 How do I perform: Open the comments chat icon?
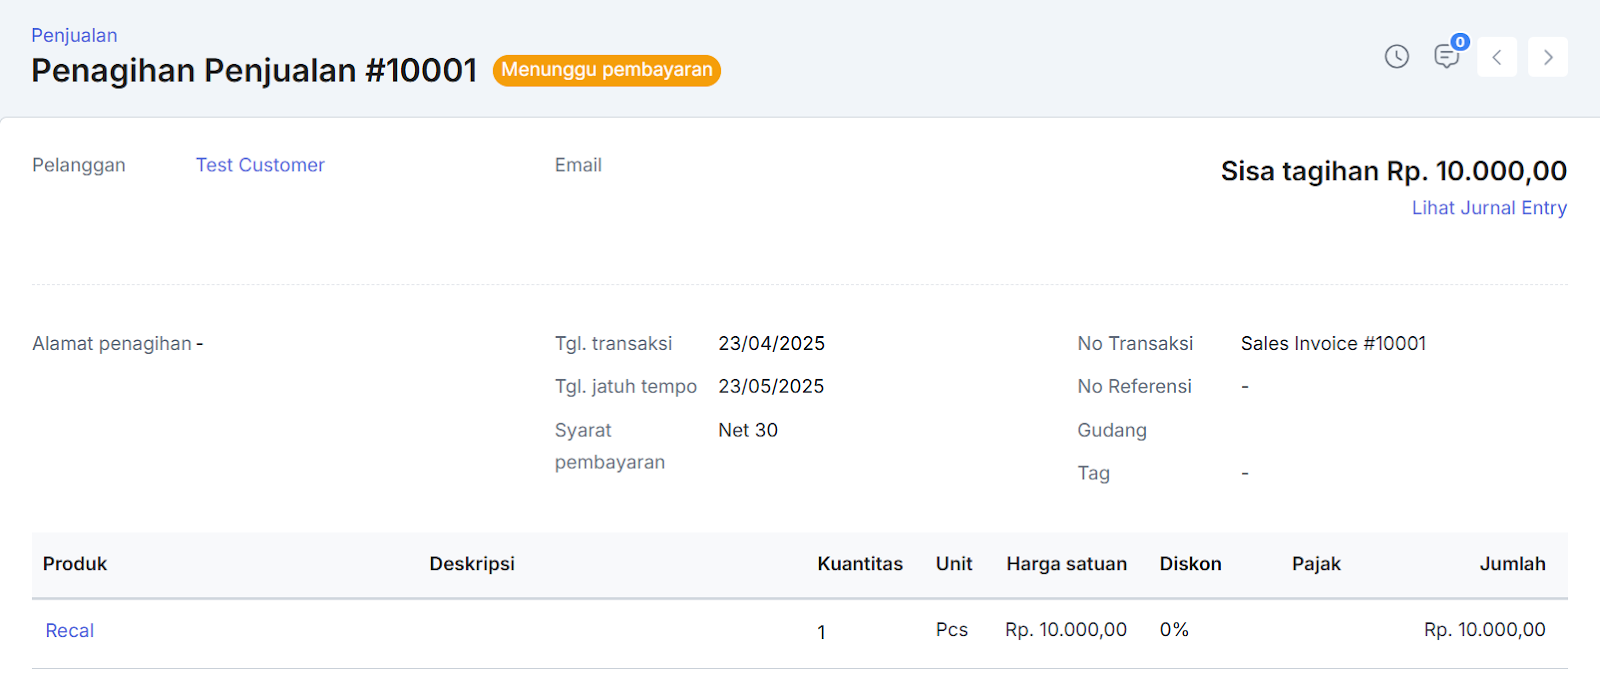[1445, 58]
